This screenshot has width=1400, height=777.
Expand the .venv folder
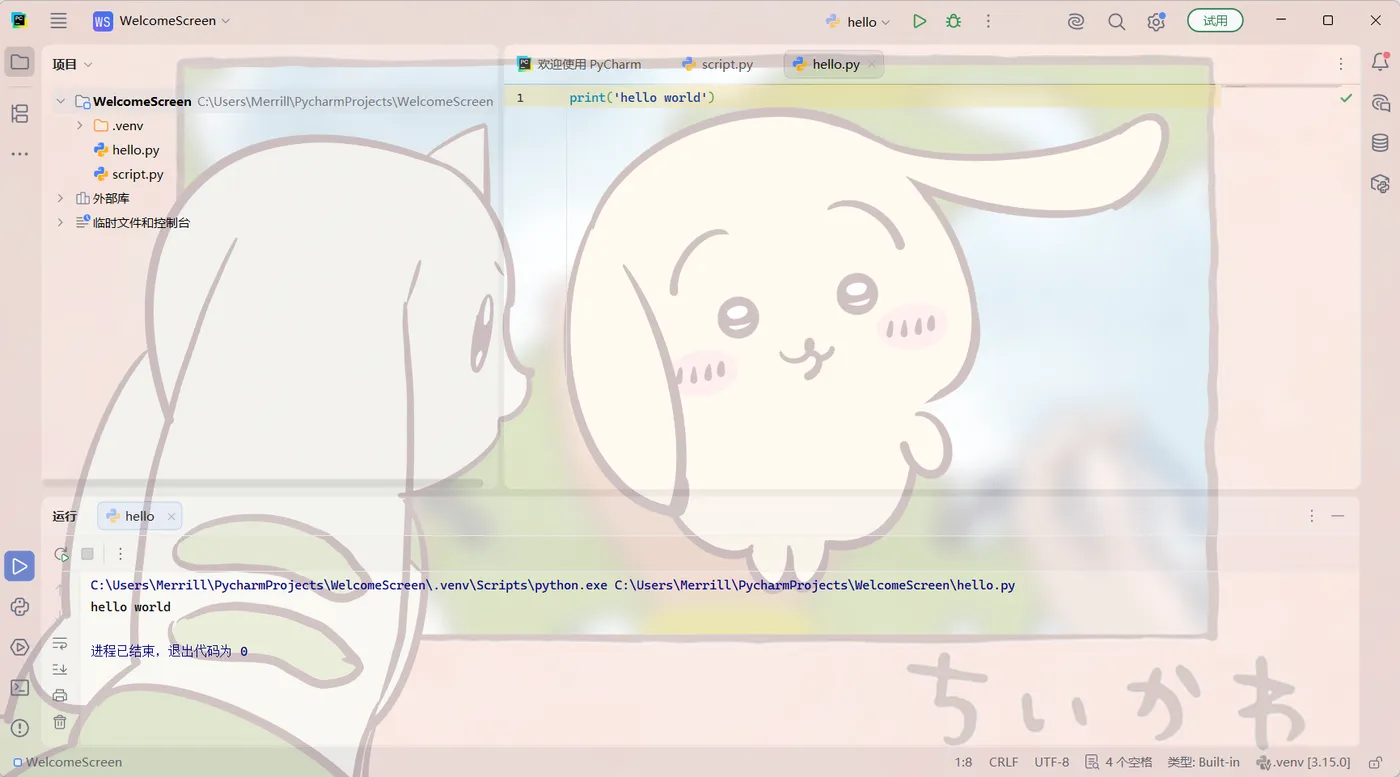(x=80, y=126)
